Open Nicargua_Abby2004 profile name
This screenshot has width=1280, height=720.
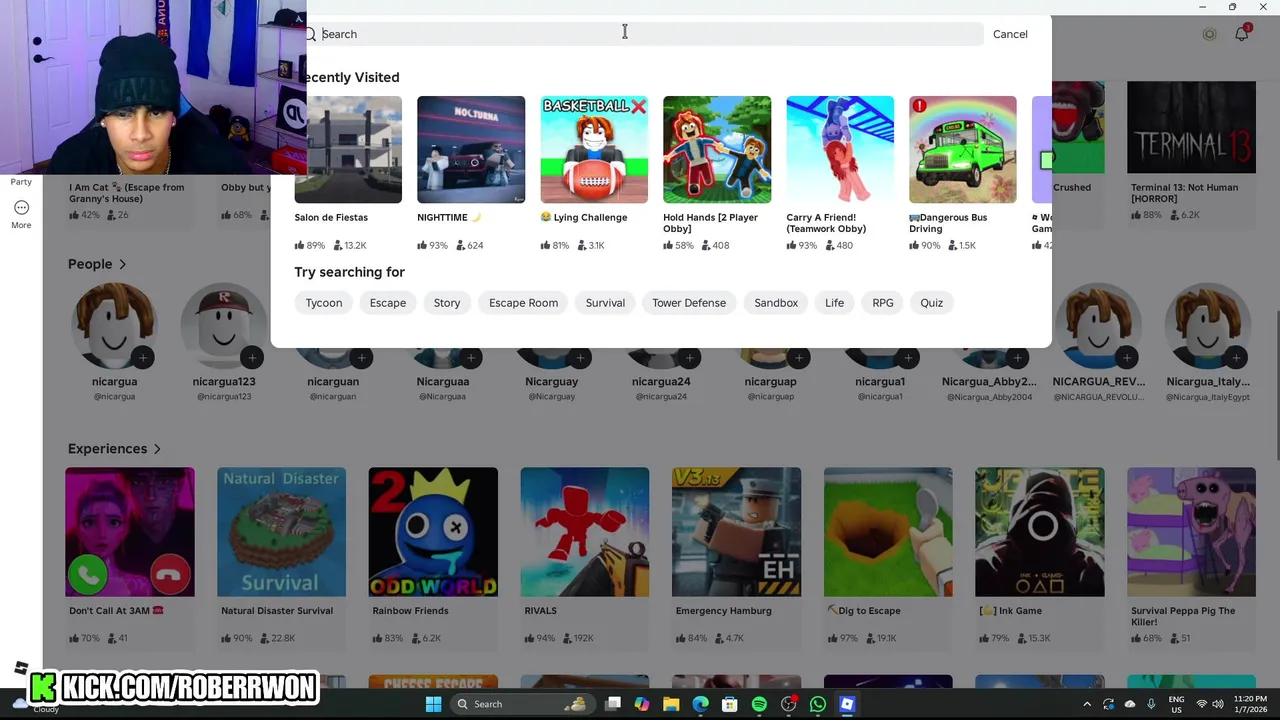coord(989,381)
